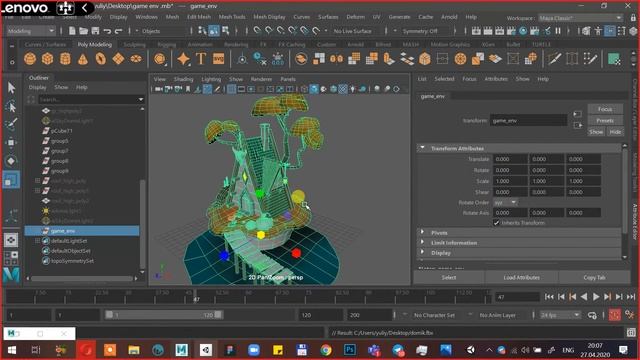Open the Rotate Order dropdown
Viewport: 640px width, 360px height.
click(x=505, y=202)
